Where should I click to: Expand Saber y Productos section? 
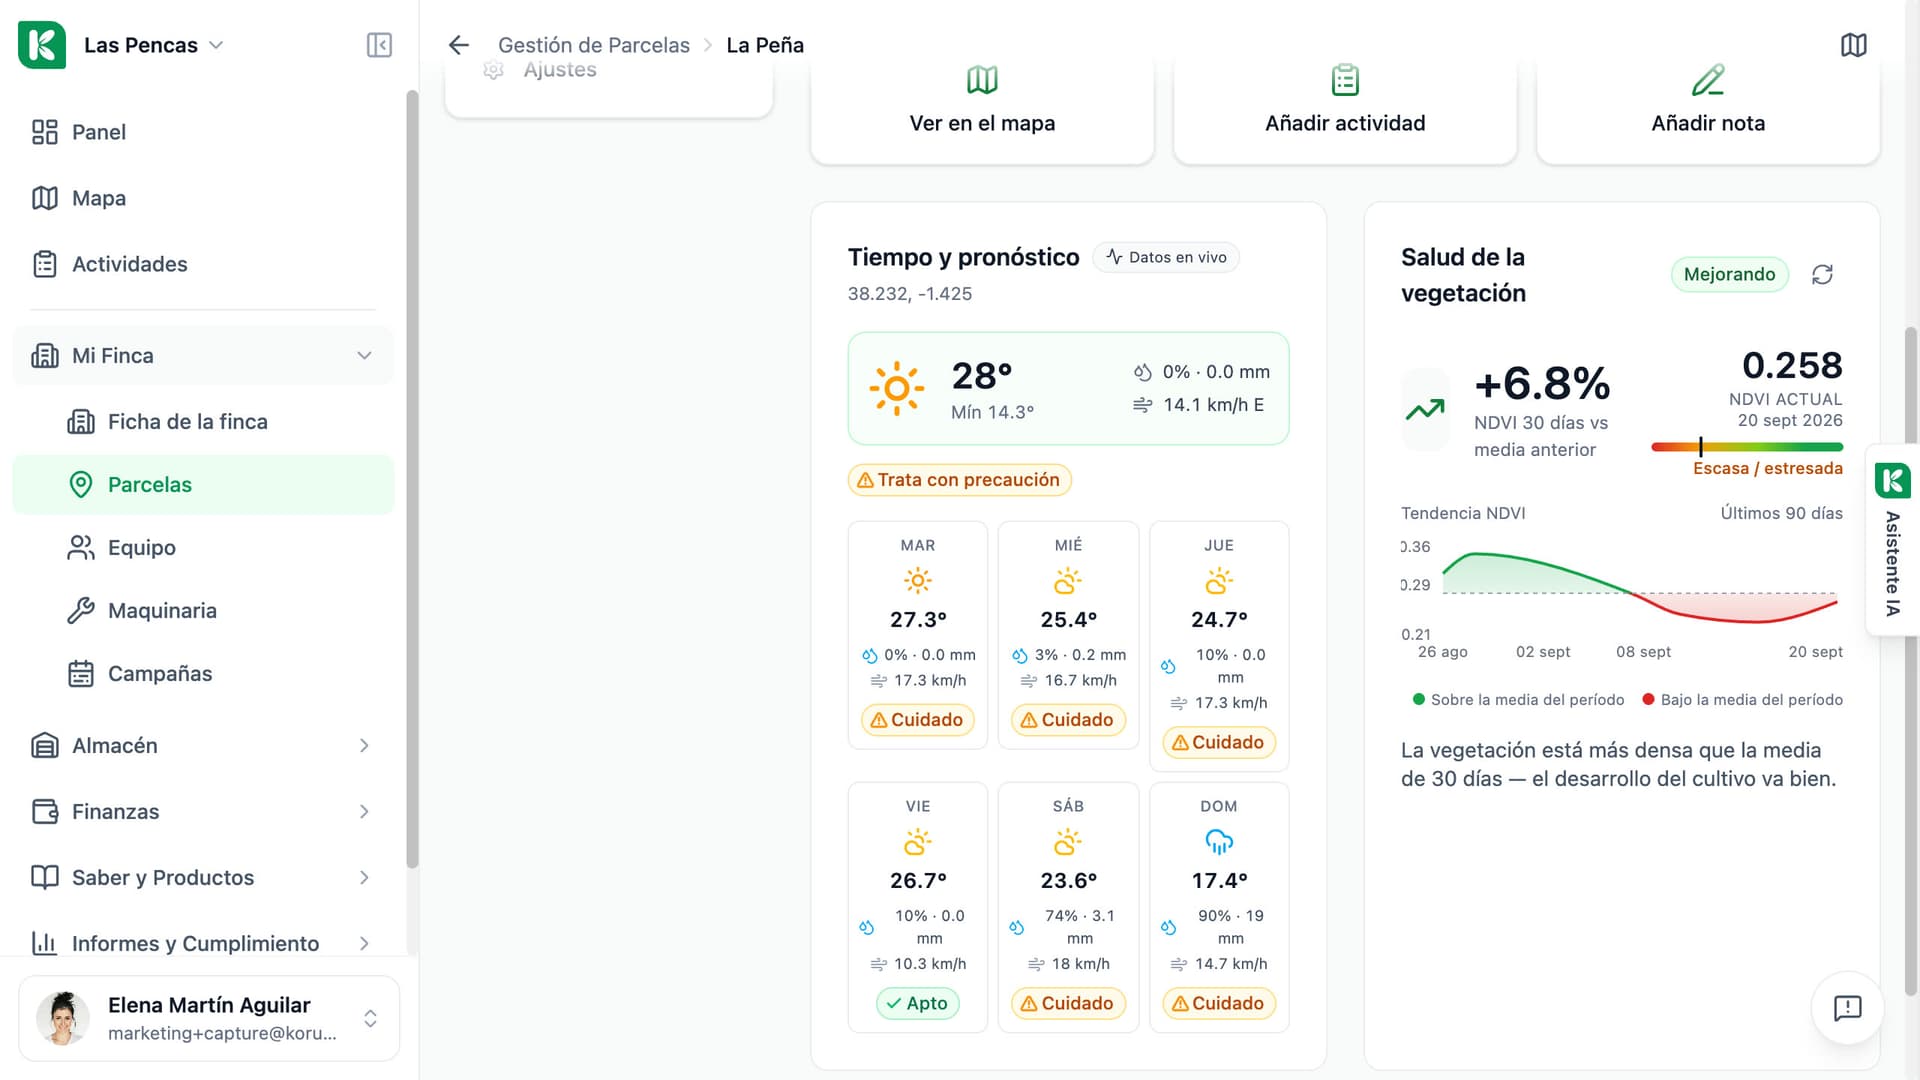[364, 877]
